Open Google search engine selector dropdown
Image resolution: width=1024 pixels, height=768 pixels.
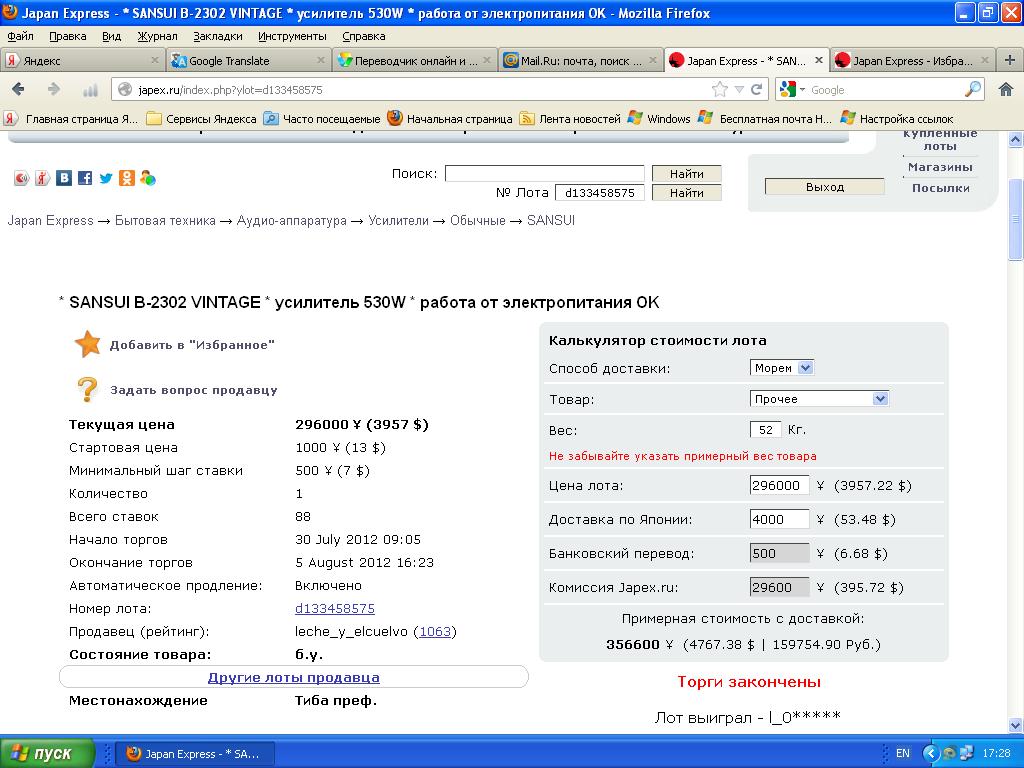click(x=792, y=89)
